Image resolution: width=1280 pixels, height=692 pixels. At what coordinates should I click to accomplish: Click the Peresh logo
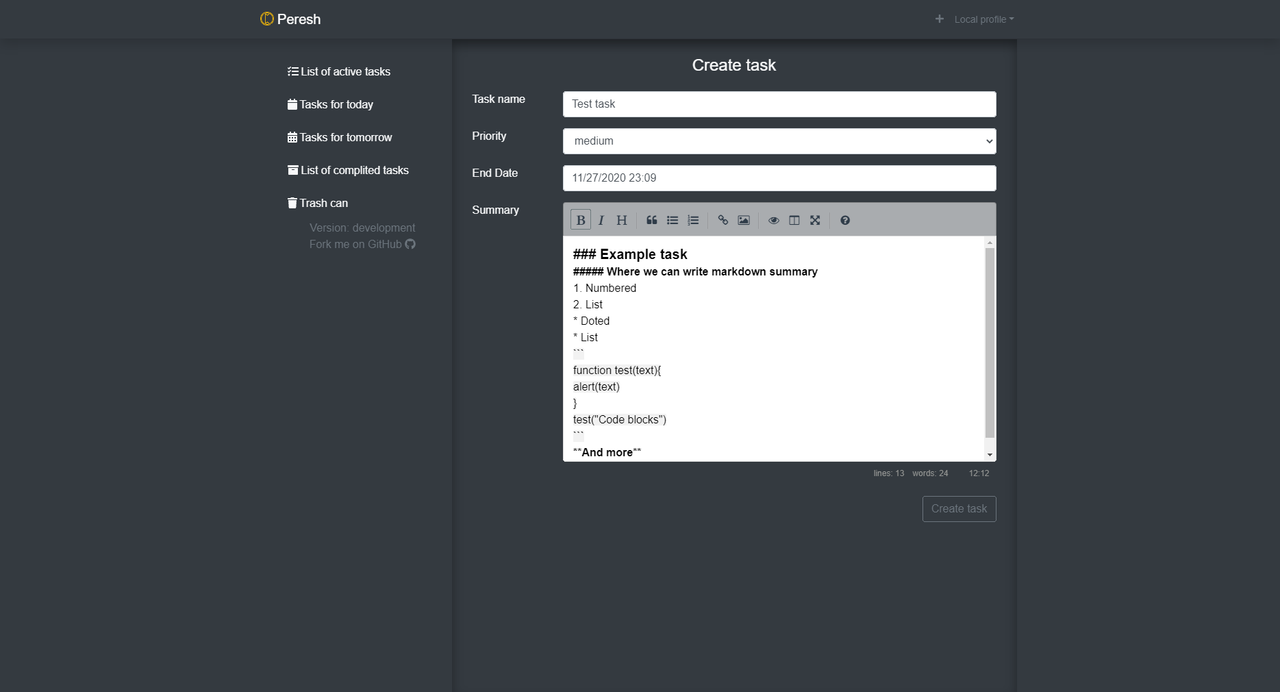point(290,19)
